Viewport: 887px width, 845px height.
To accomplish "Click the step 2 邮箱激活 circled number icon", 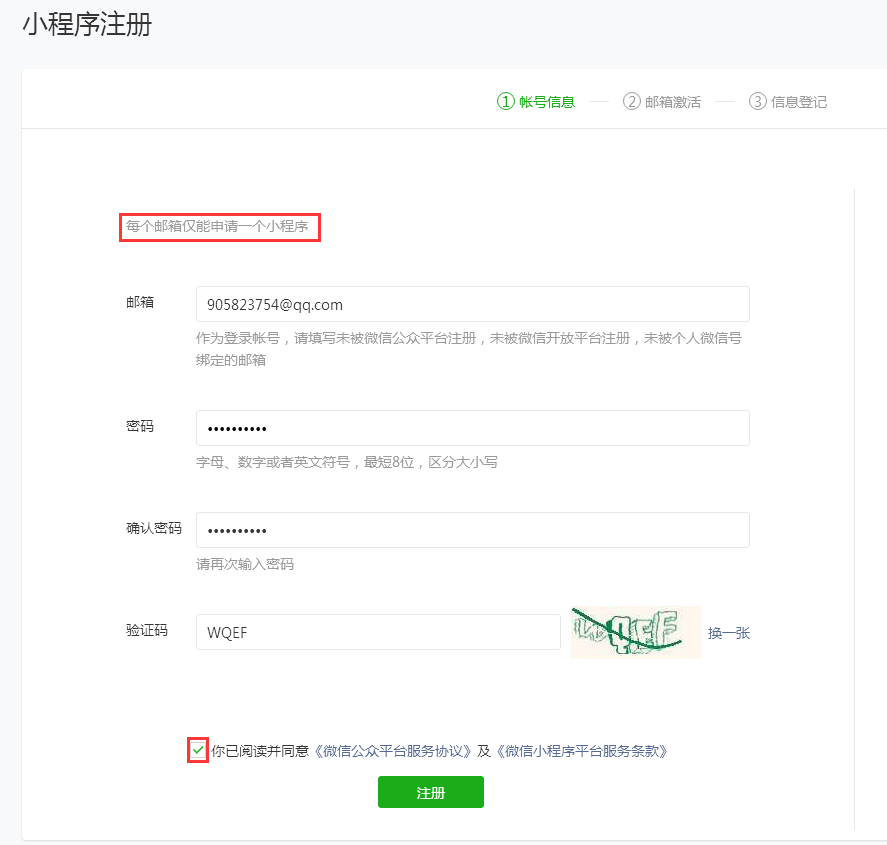I will coord(634,101).
